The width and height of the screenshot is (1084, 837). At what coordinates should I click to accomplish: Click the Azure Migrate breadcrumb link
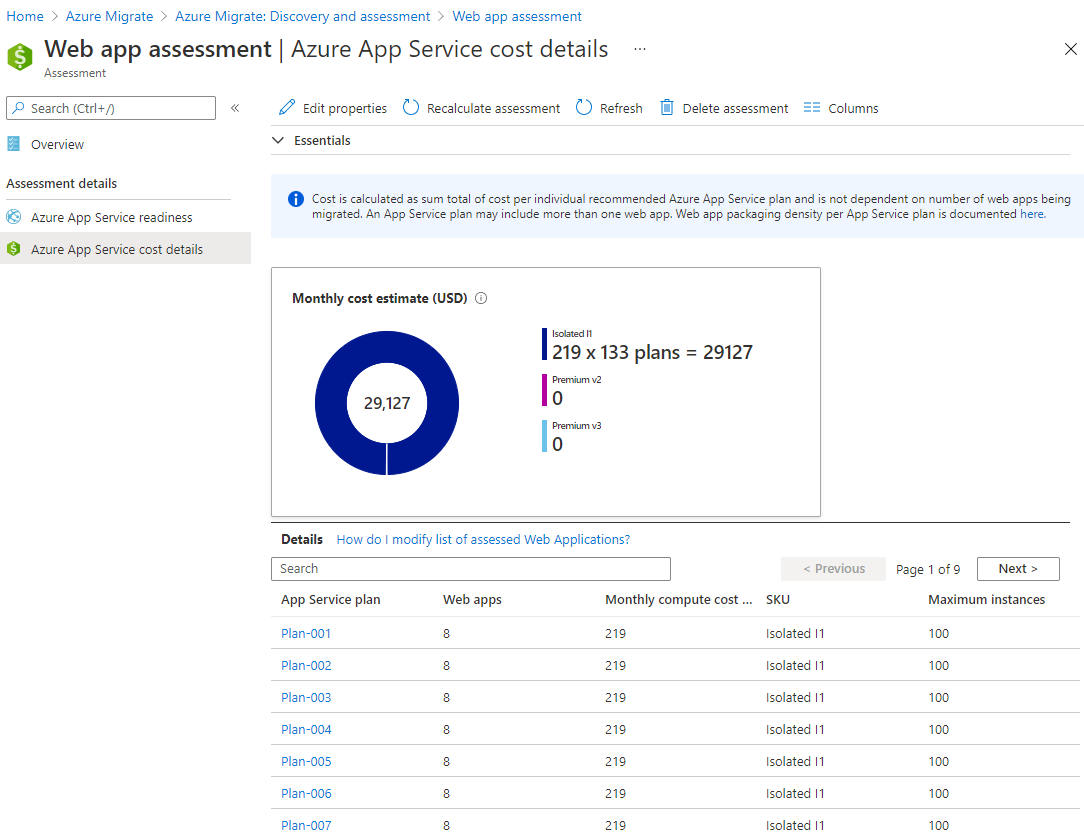(109, 16)
